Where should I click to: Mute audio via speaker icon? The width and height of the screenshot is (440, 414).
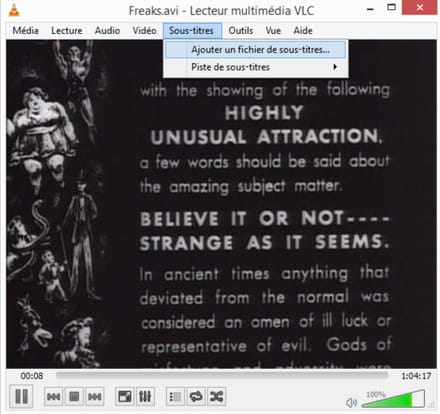pyautogui.click(x=351, y=402)
